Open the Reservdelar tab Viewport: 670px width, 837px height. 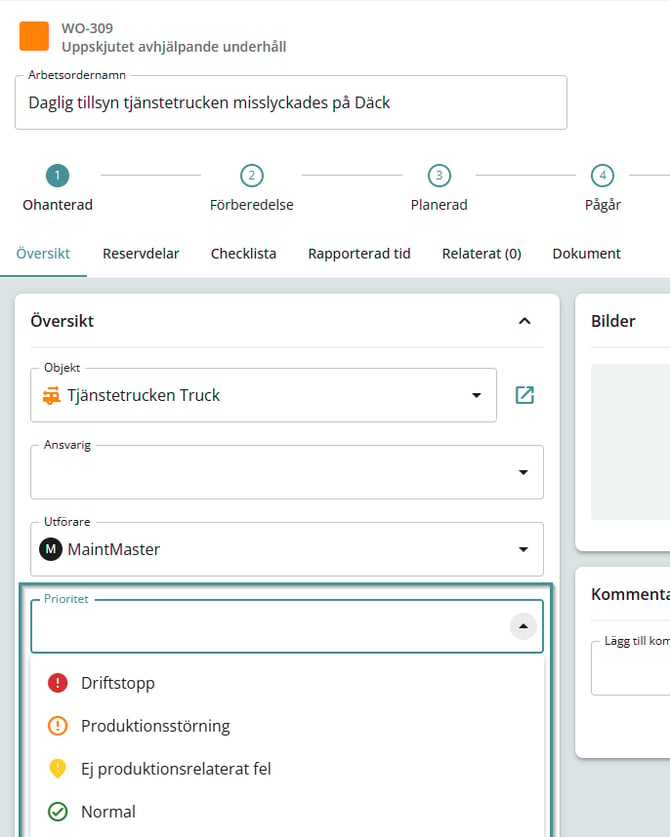[x=141, y=254]
